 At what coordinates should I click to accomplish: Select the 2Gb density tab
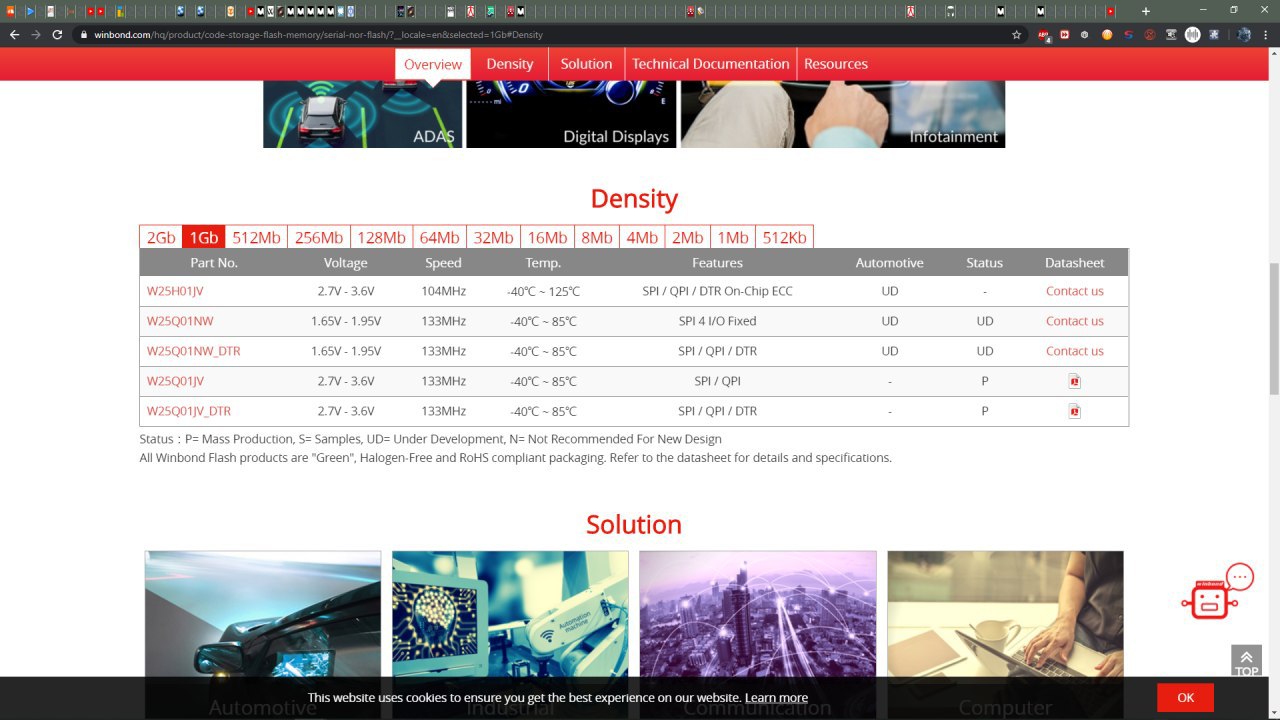click(161, 237)
